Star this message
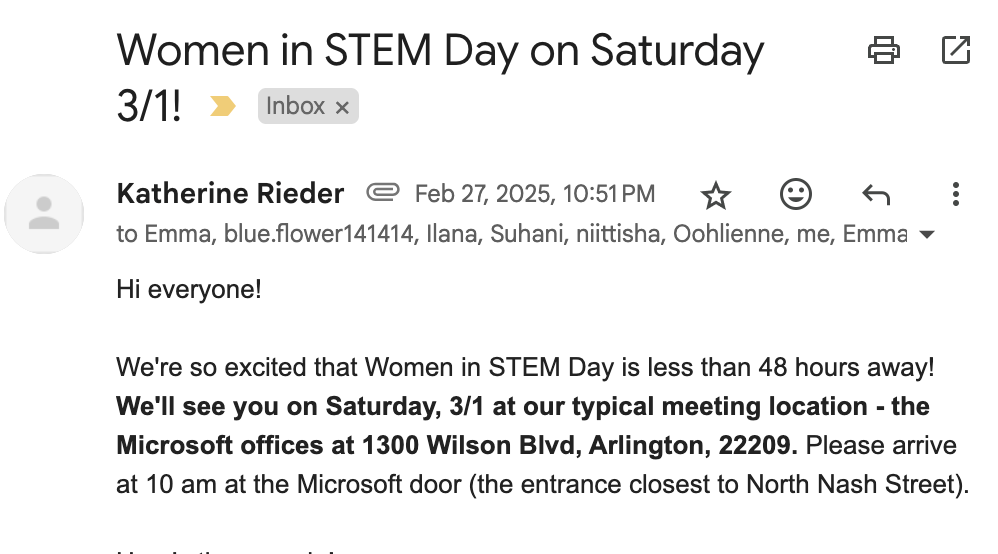This screenshot has height=554, width=998. 716,194
